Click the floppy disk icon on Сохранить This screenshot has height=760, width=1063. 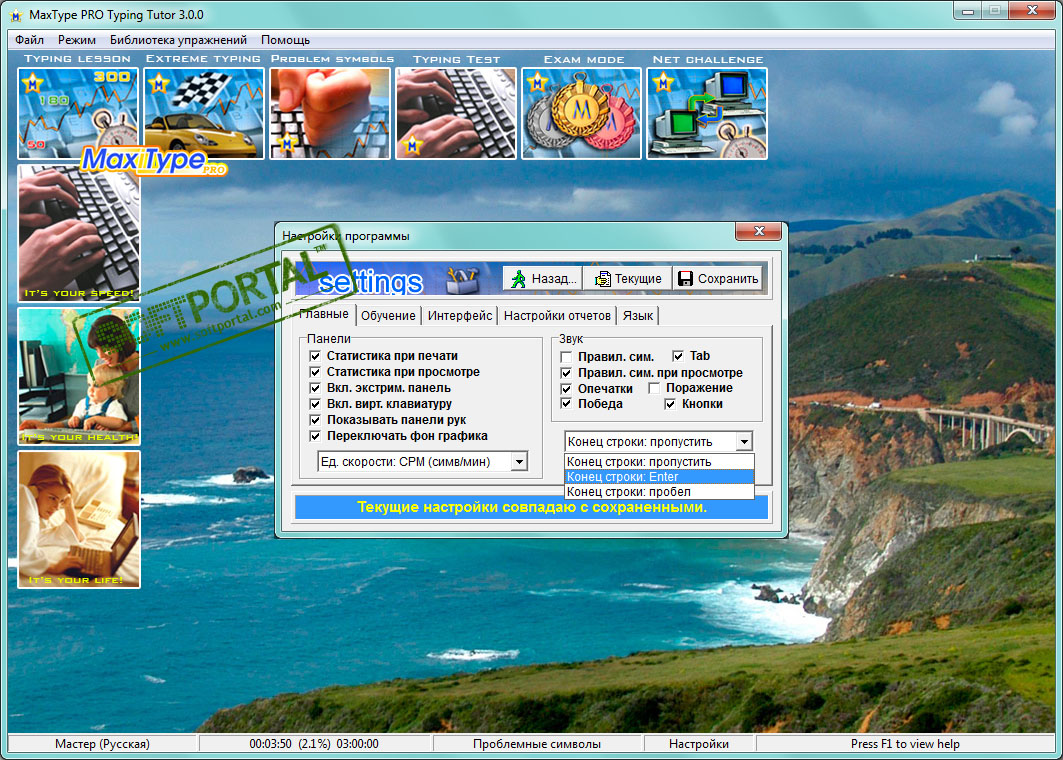pos(685,279)
